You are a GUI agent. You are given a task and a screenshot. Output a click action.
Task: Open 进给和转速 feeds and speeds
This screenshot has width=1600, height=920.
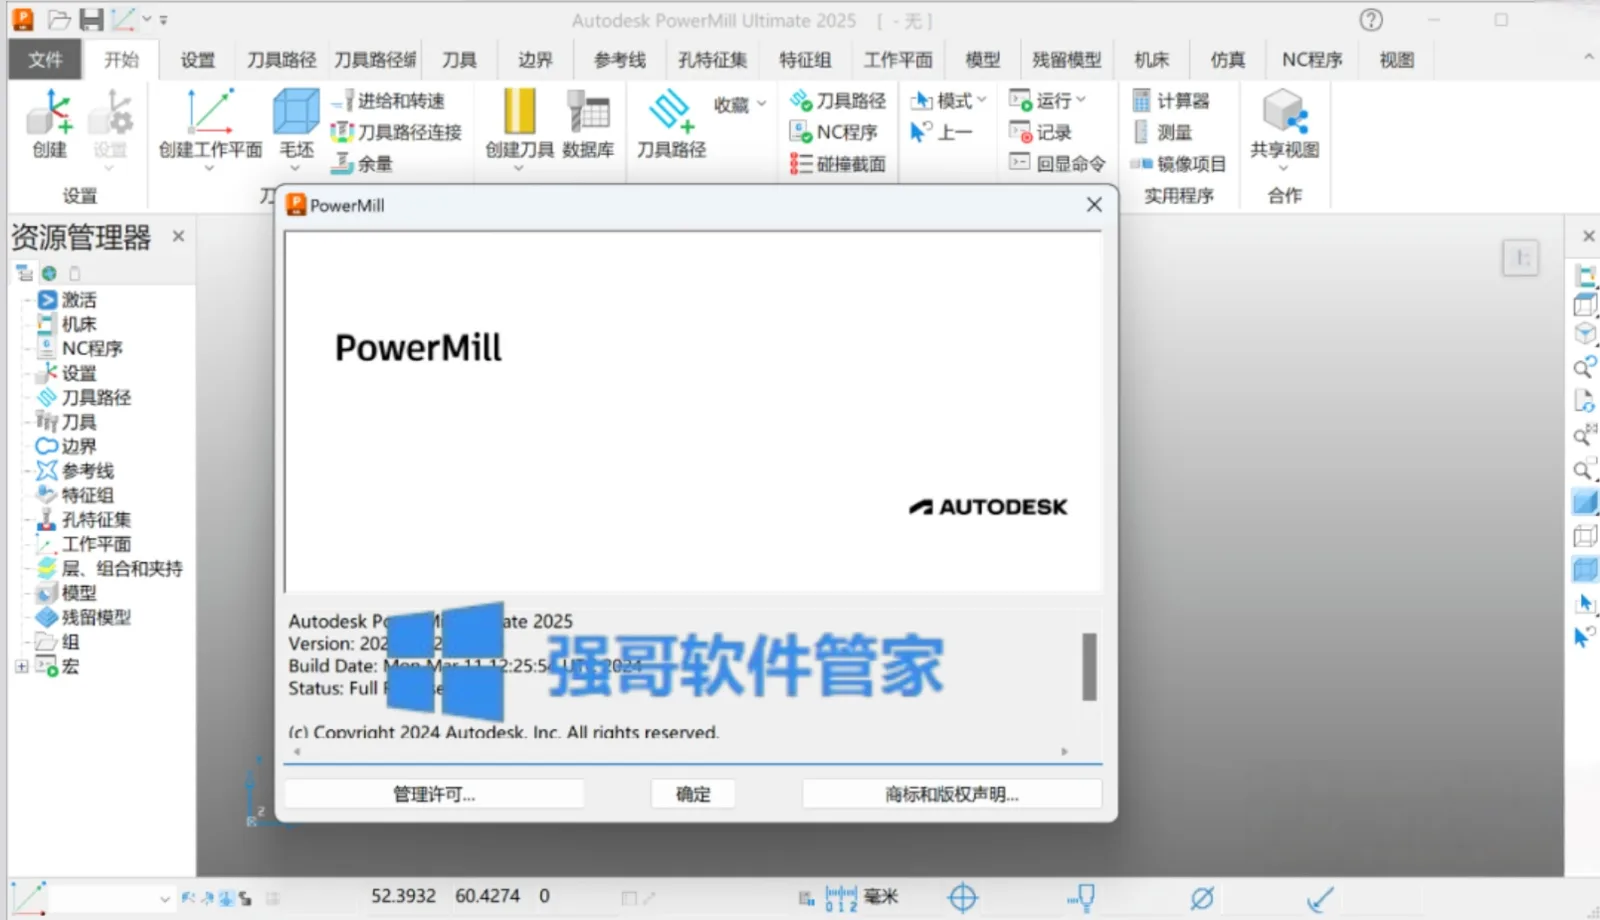tap(388, 101)
